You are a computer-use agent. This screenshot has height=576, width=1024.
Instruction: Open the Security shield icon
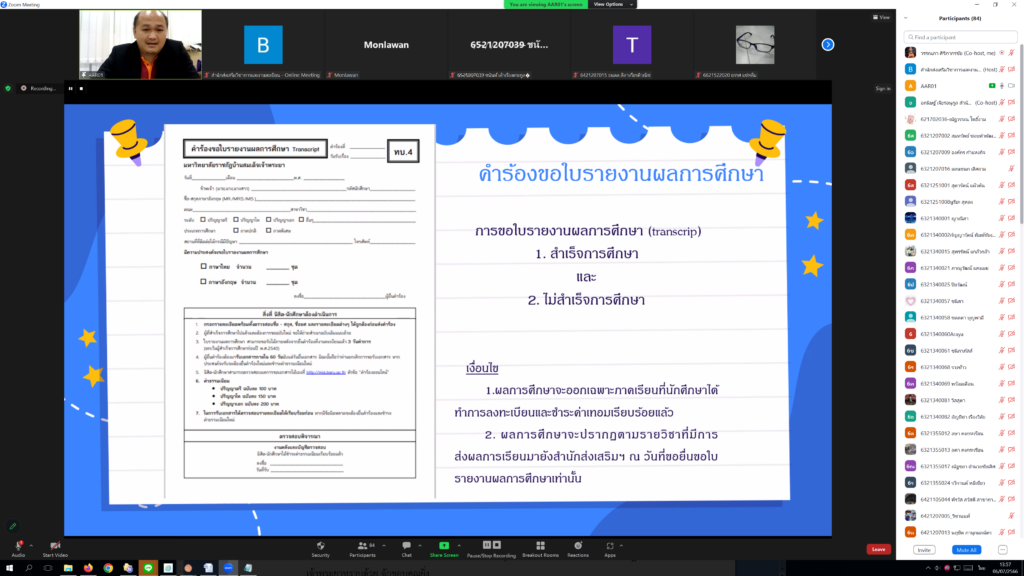point(320,546)
